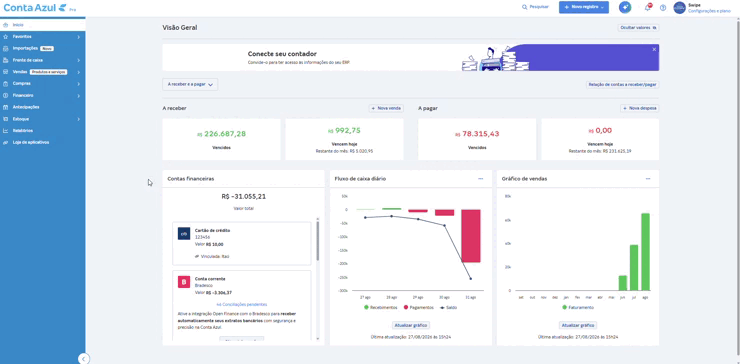The height and width of the screenshot is (364, 740).
Task: Click the Antecipações icon in sidebar
Action: [x=5, y=107]
